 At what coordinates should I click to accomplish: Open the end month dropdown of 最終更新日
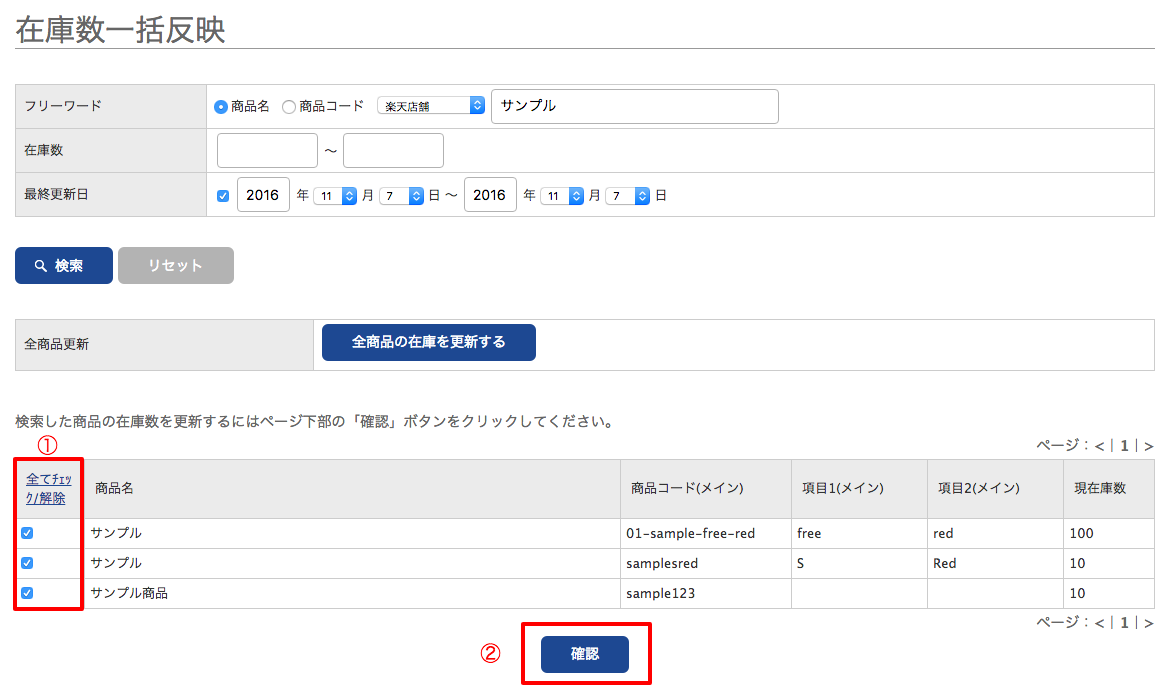tap(562, 196)
